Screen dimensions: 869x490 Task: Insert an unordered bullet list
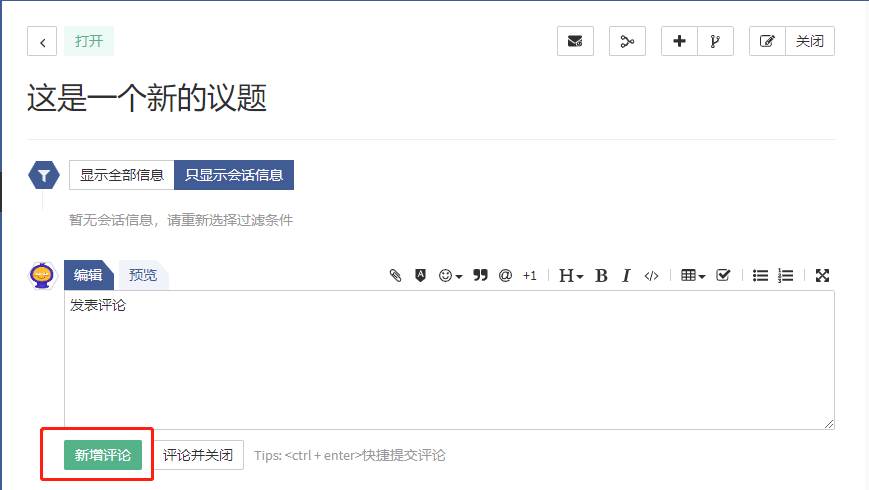click(760, 276)
